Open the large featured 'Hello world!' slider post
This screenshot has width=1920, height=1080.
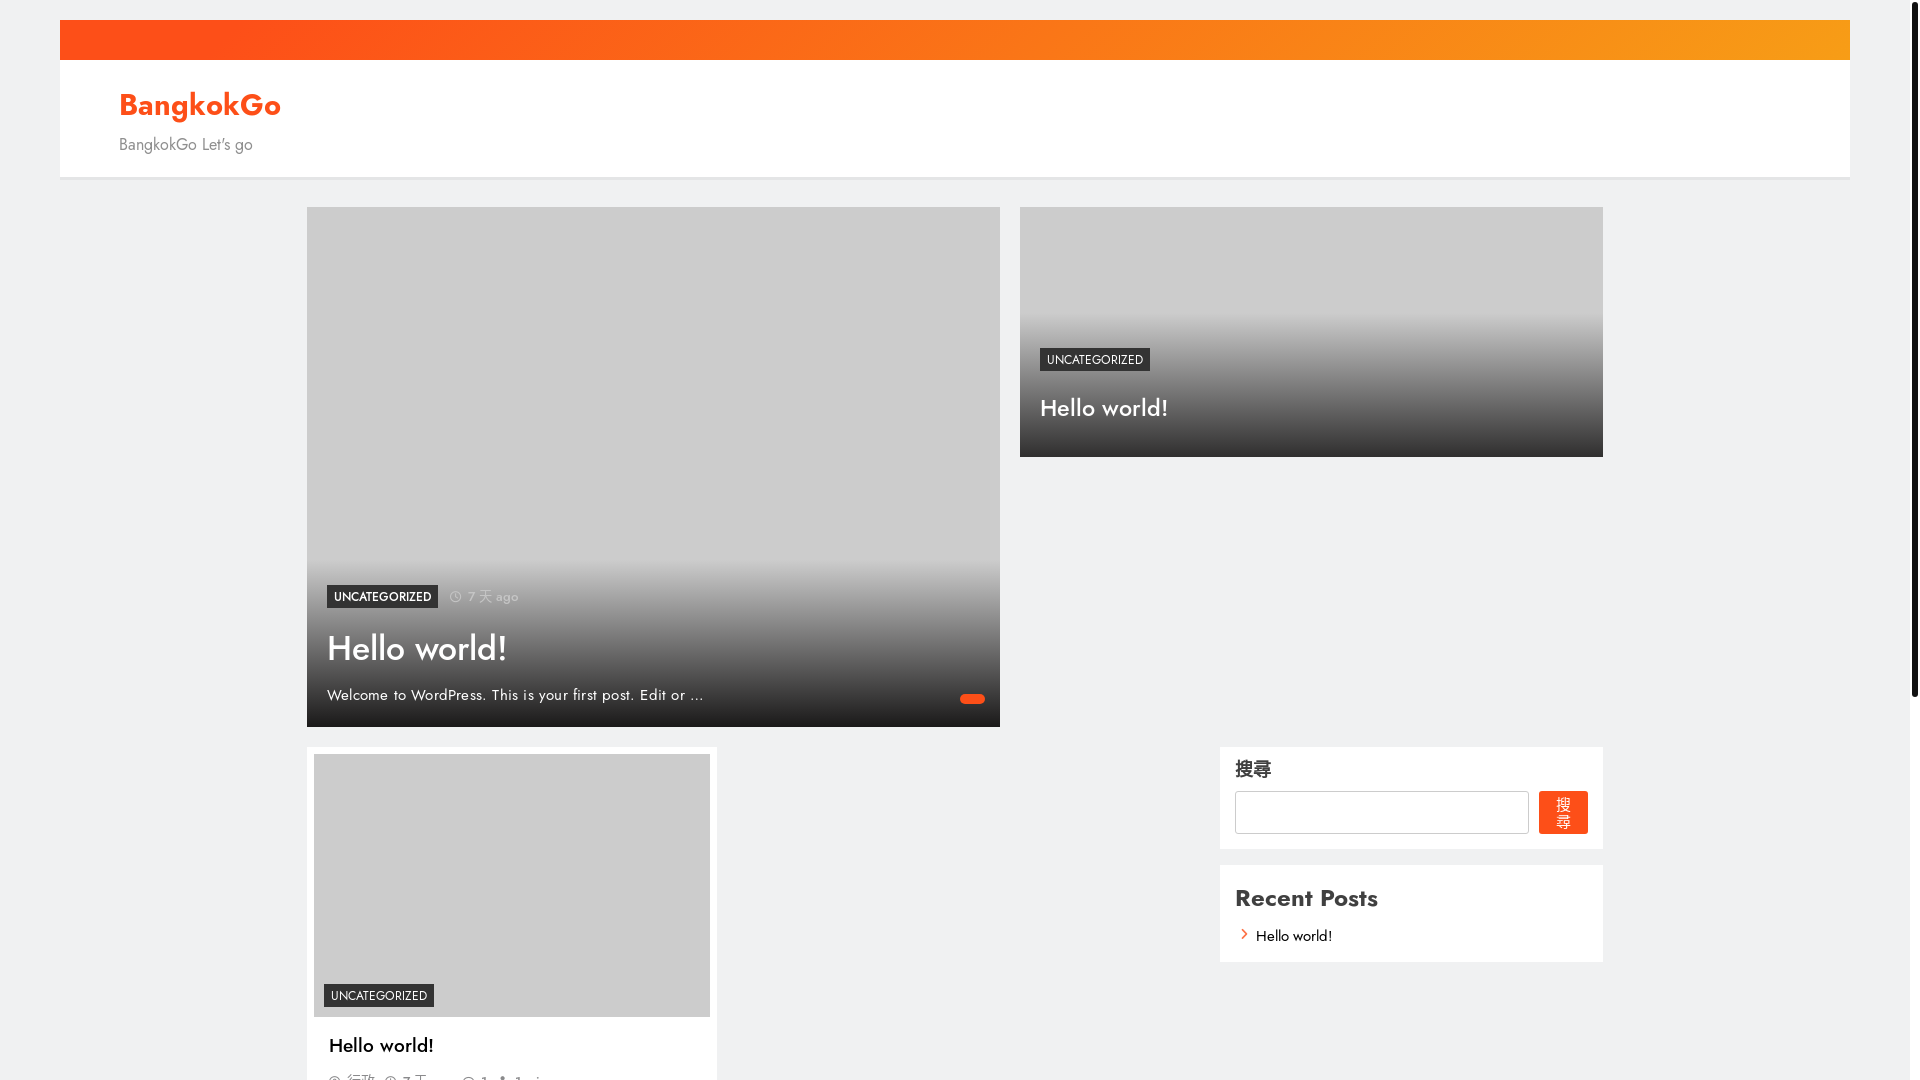pyautogui.click(x=417, y=648)
